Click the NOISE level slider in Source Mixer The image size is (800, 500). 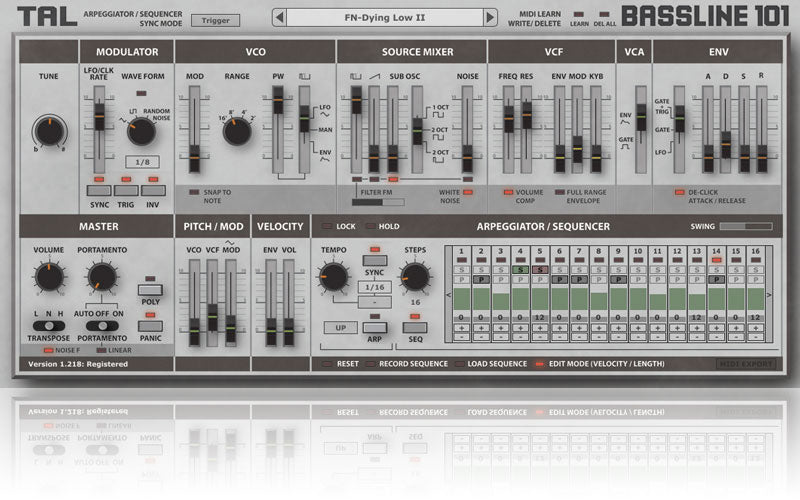coord(467,159)
